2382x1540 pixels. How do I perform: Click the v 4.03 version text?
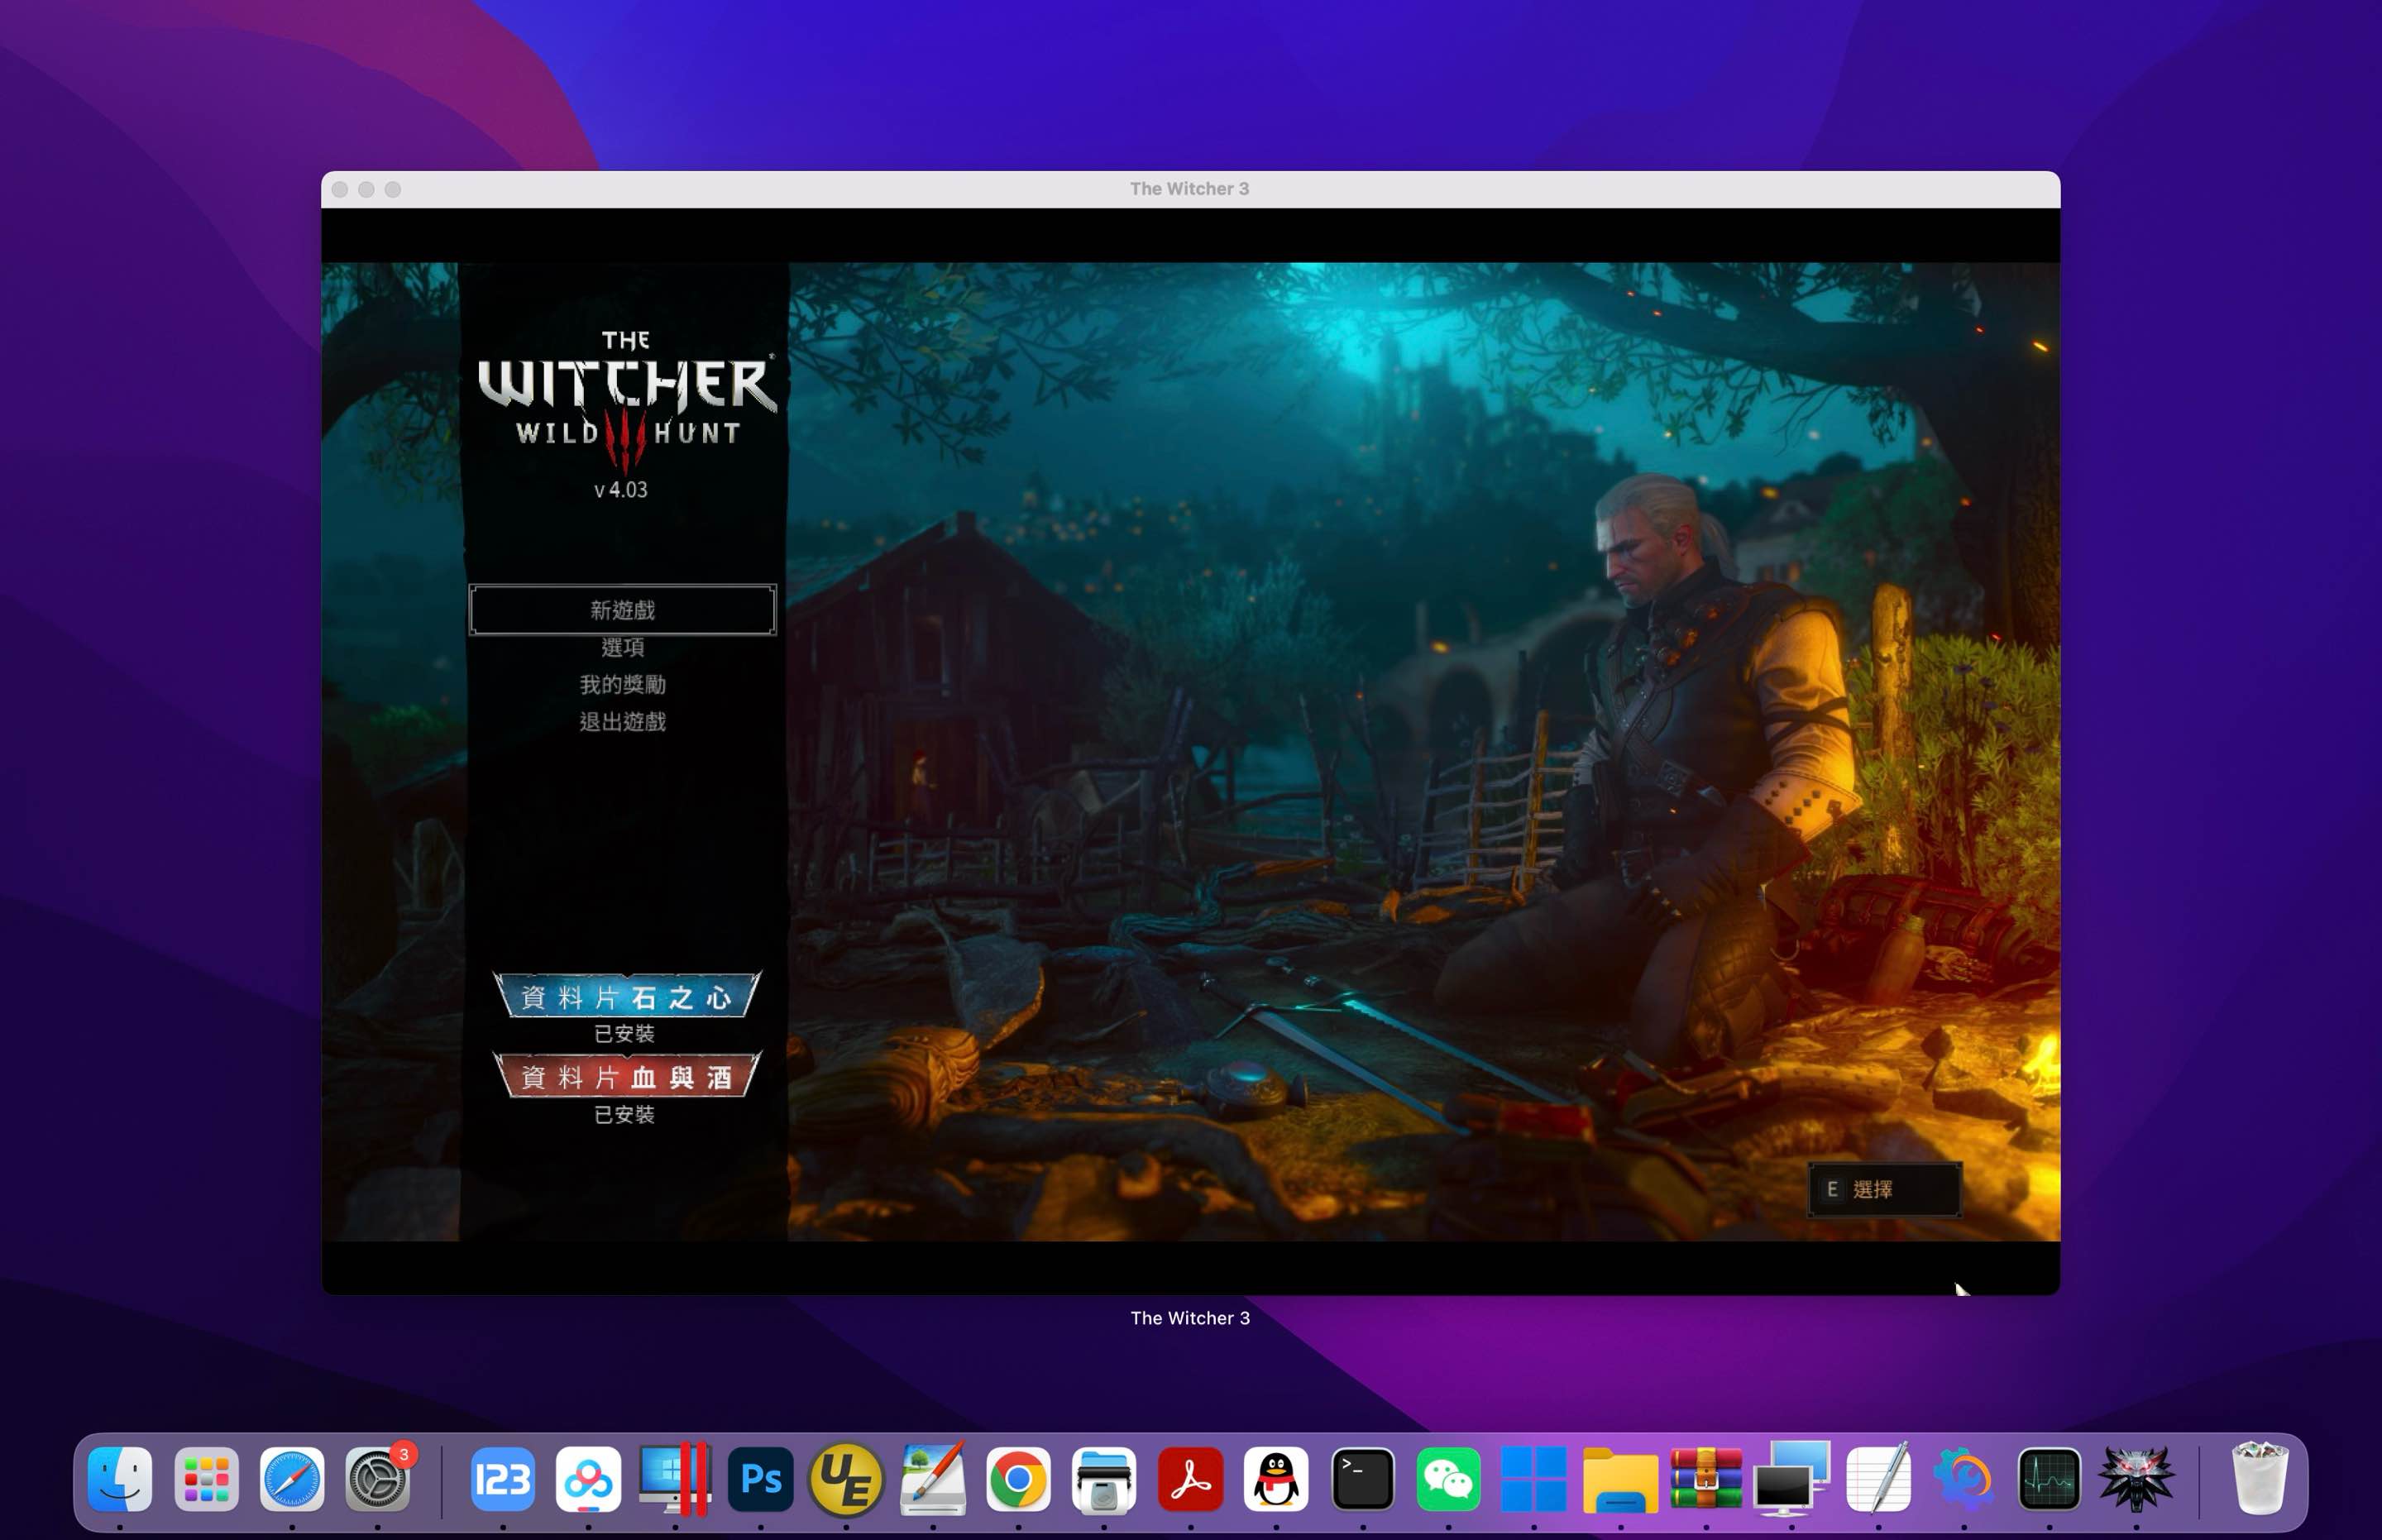(621, 489)
